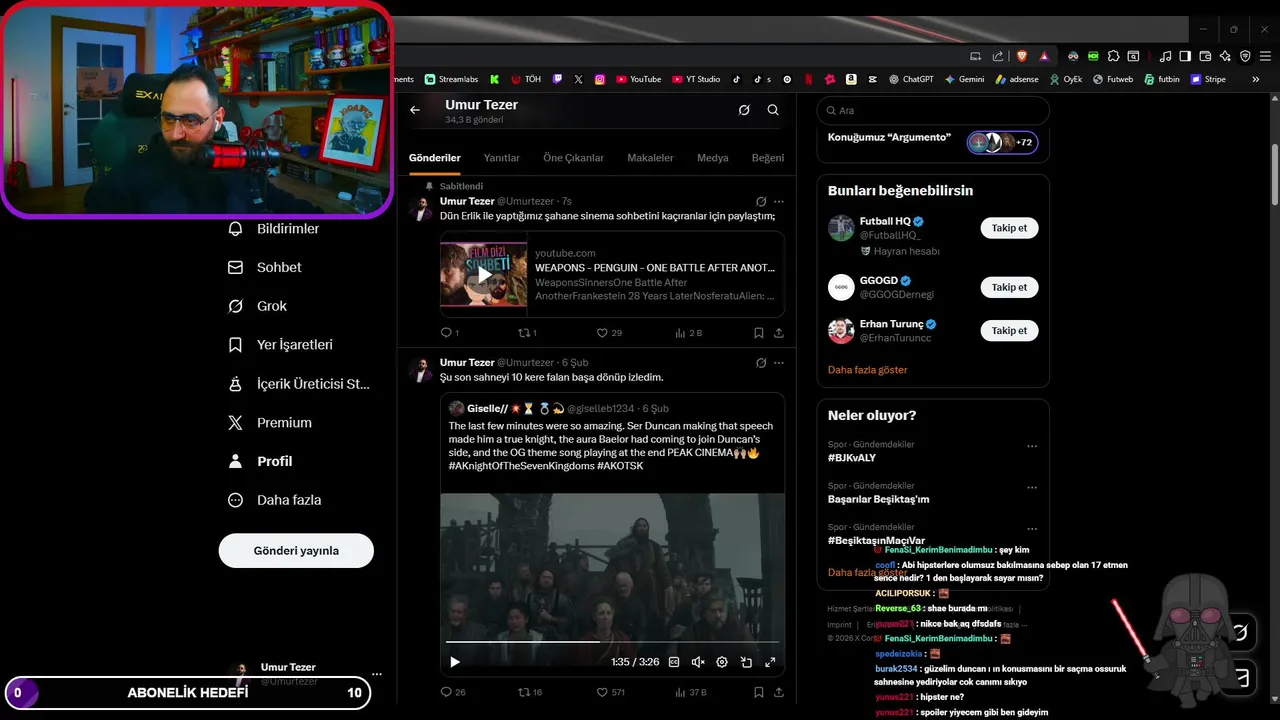
Task: Click Daha fazla göster under suggestions
Action: click(868, 370)
